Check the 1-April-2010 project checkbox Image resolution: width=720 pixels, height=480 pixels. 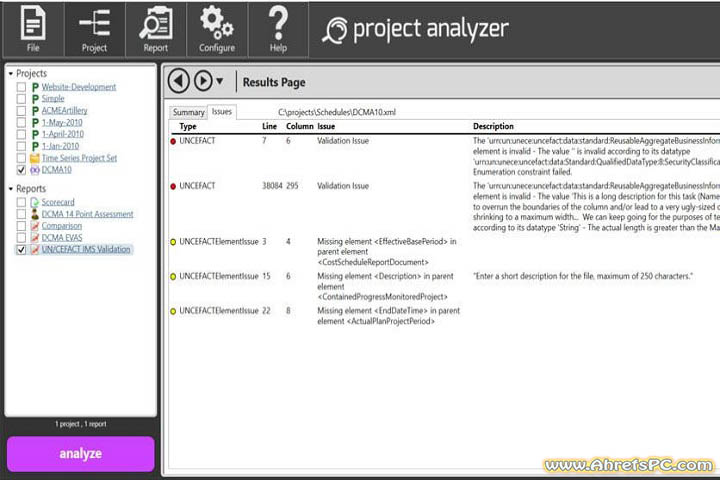coord(21,134)
